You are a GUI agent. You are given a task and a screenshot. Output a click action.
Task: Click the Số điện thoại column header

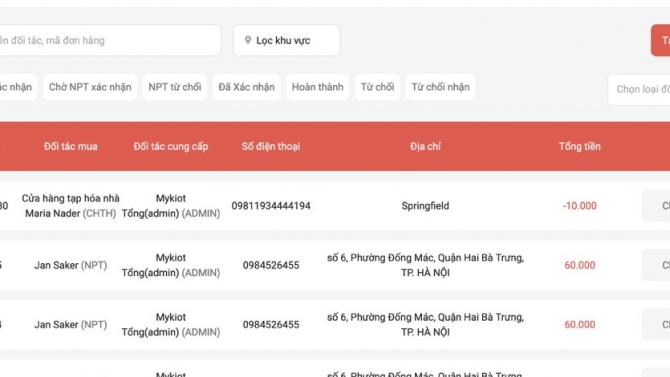[x=271, y=147]
